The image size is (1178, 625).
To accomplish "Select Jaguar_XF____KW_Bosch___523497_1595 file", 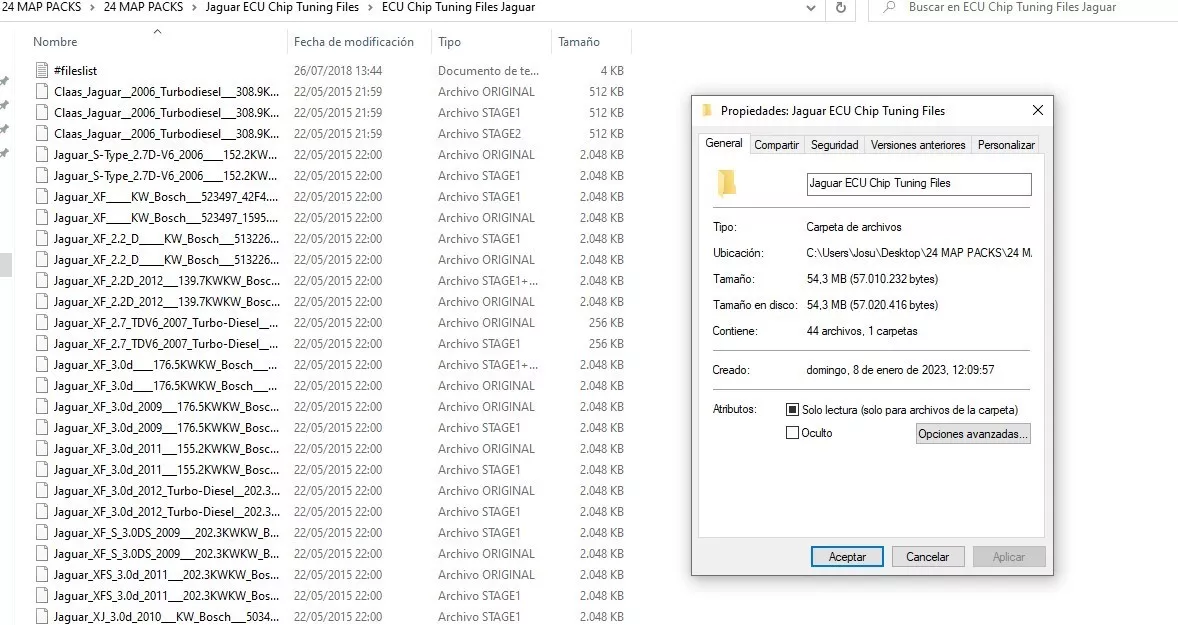I will 165,218.
